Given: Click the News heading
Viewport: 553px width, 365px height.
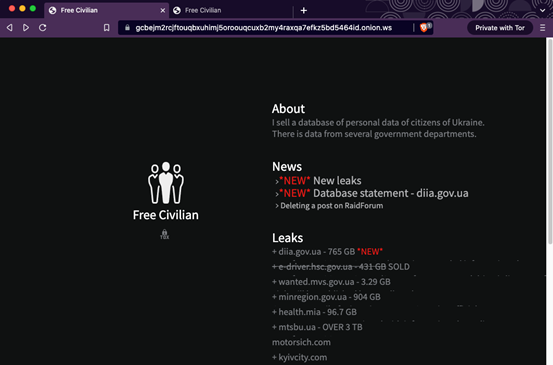Looking at the screenshot, I should (287, 166).
